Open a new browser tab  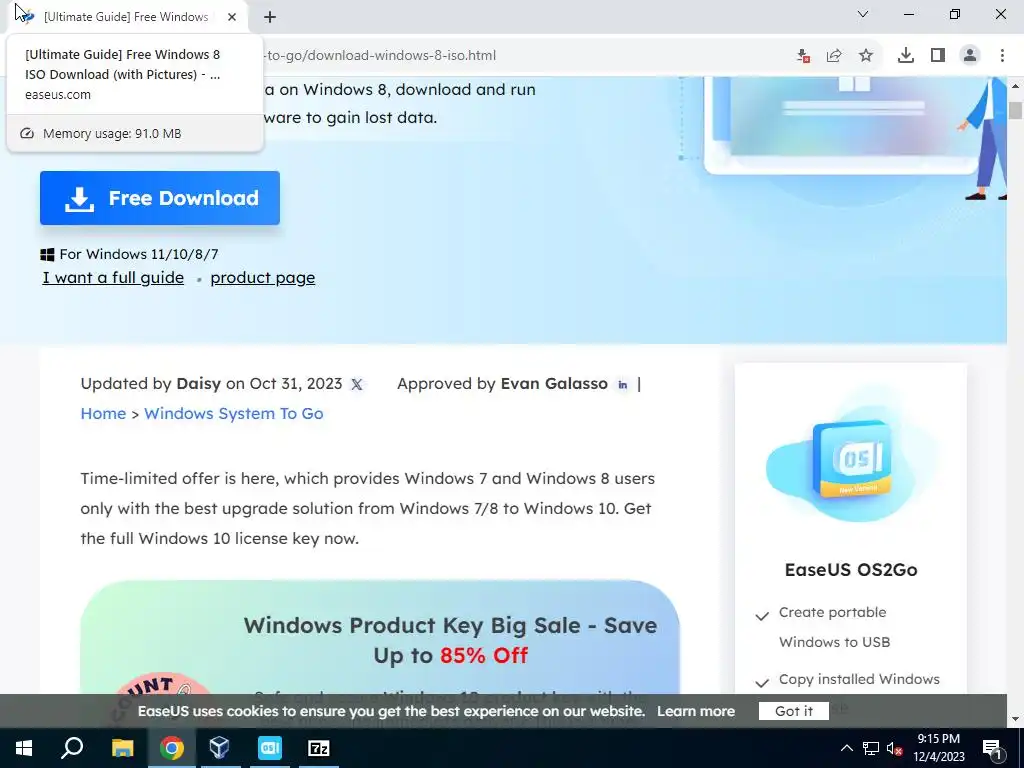coord(270,17)
